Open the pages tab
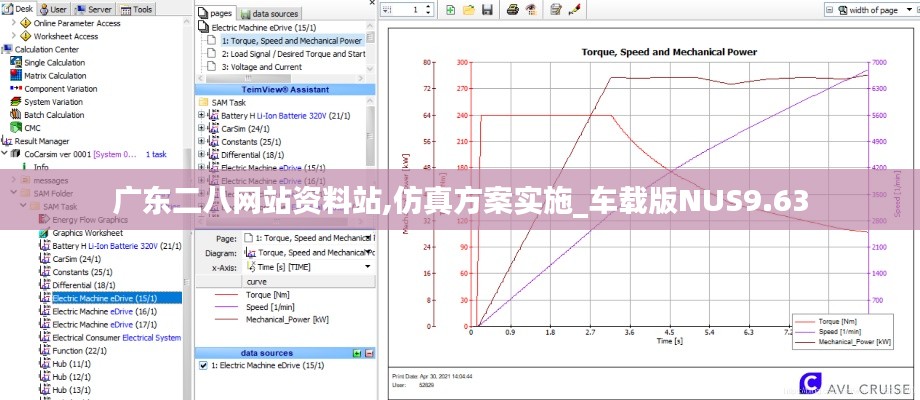 [x=215, y=13]
